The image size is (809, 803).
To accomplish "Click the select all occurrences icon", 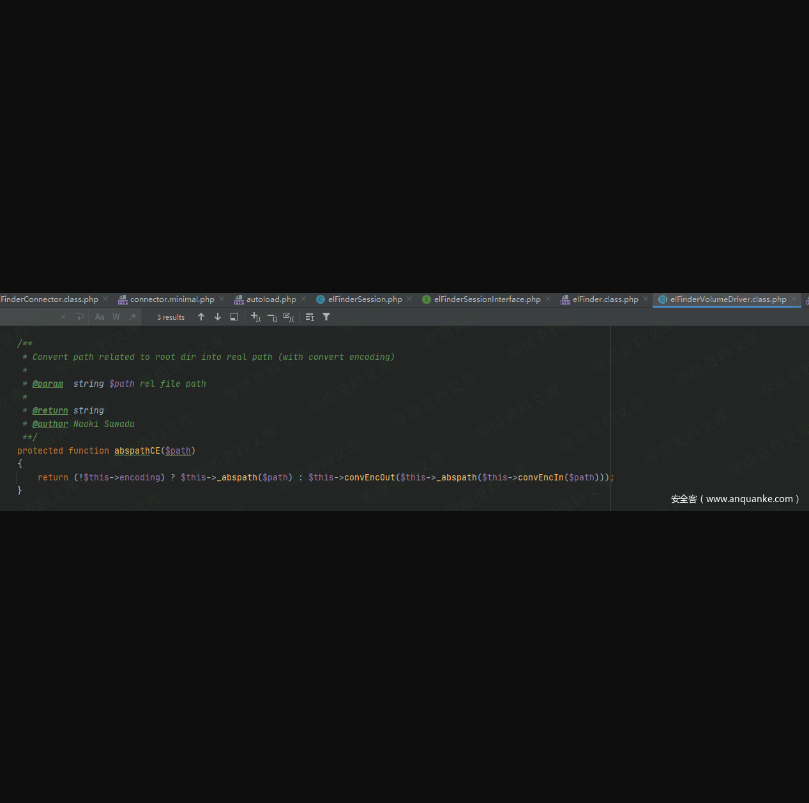I will [x=288, y=317].
